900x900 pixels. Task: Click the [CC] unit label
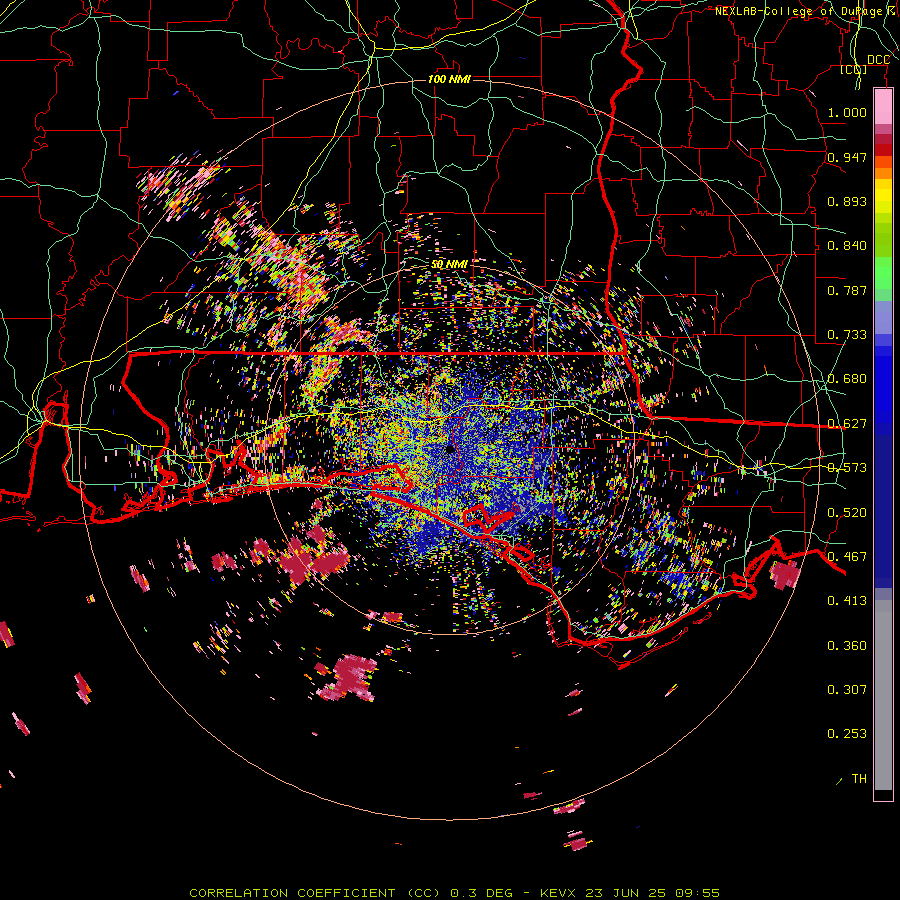pyautogui.click(x=854, y=69)
